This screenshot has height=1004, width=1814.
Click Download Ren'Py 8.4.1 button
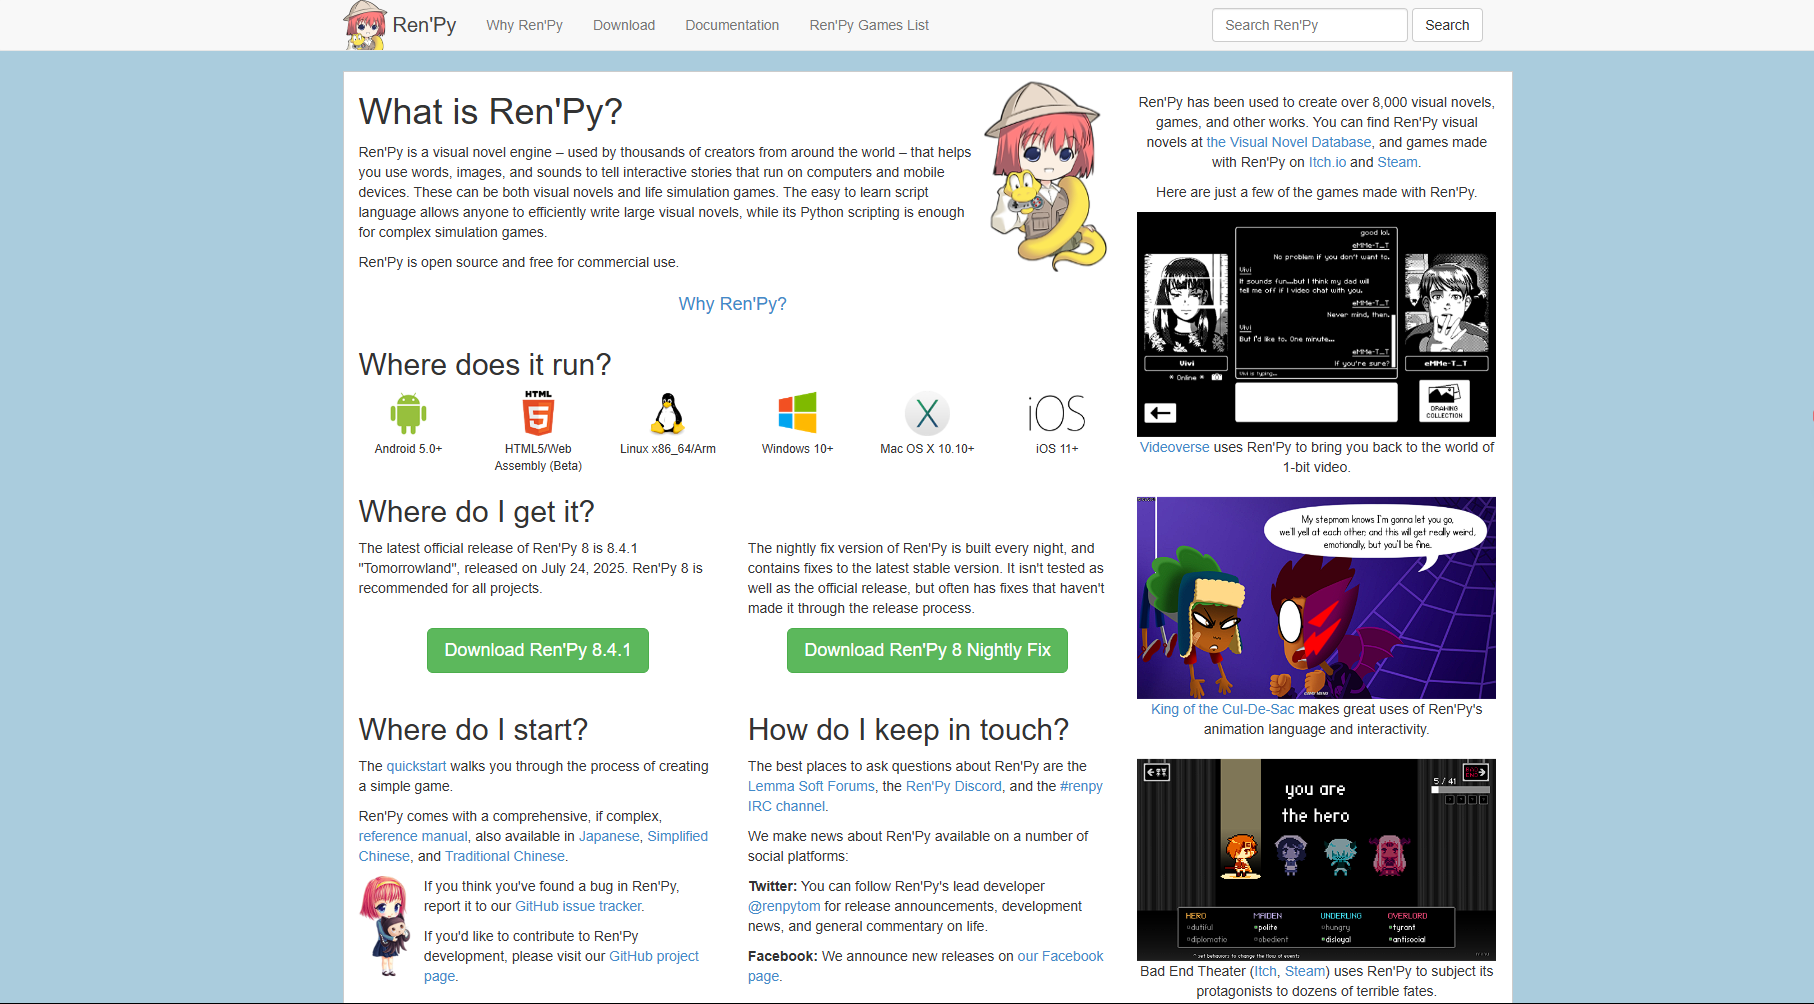[x=538, y=650]
